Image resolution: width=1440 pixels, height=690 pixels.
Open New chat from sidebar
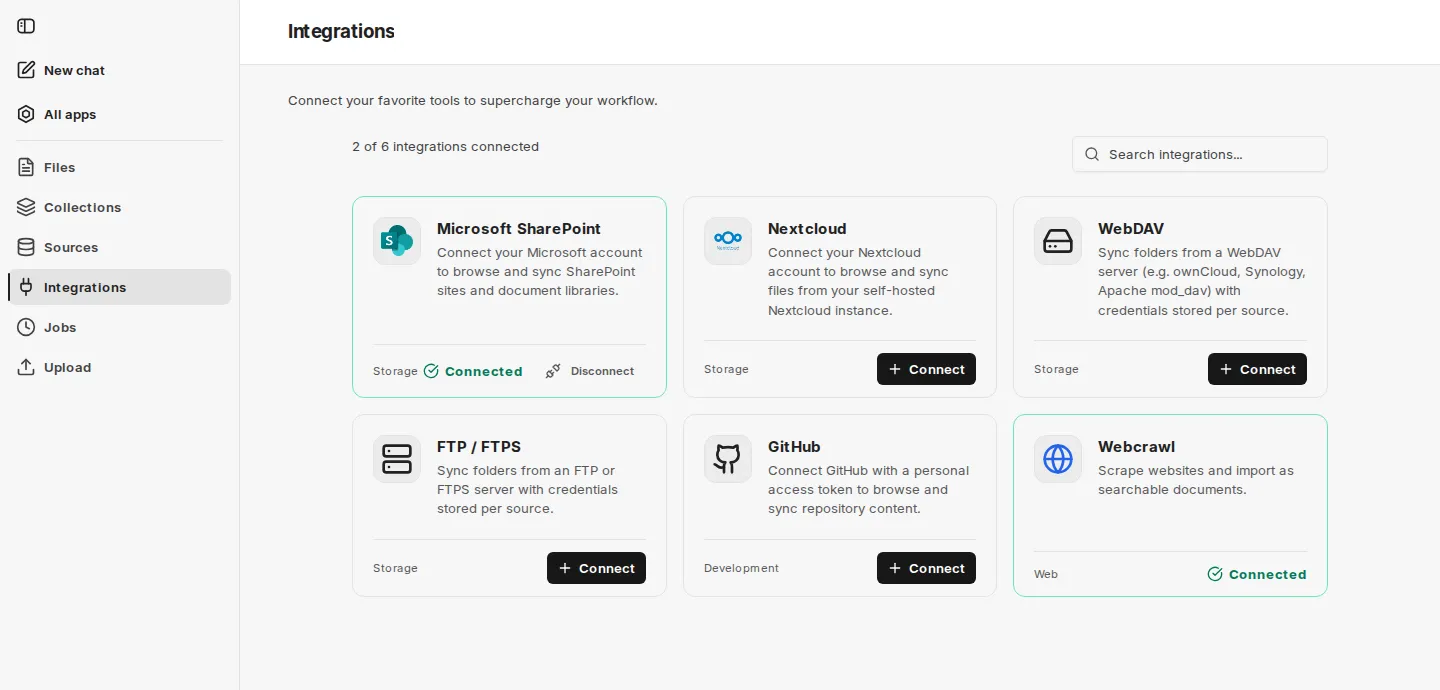119,70
